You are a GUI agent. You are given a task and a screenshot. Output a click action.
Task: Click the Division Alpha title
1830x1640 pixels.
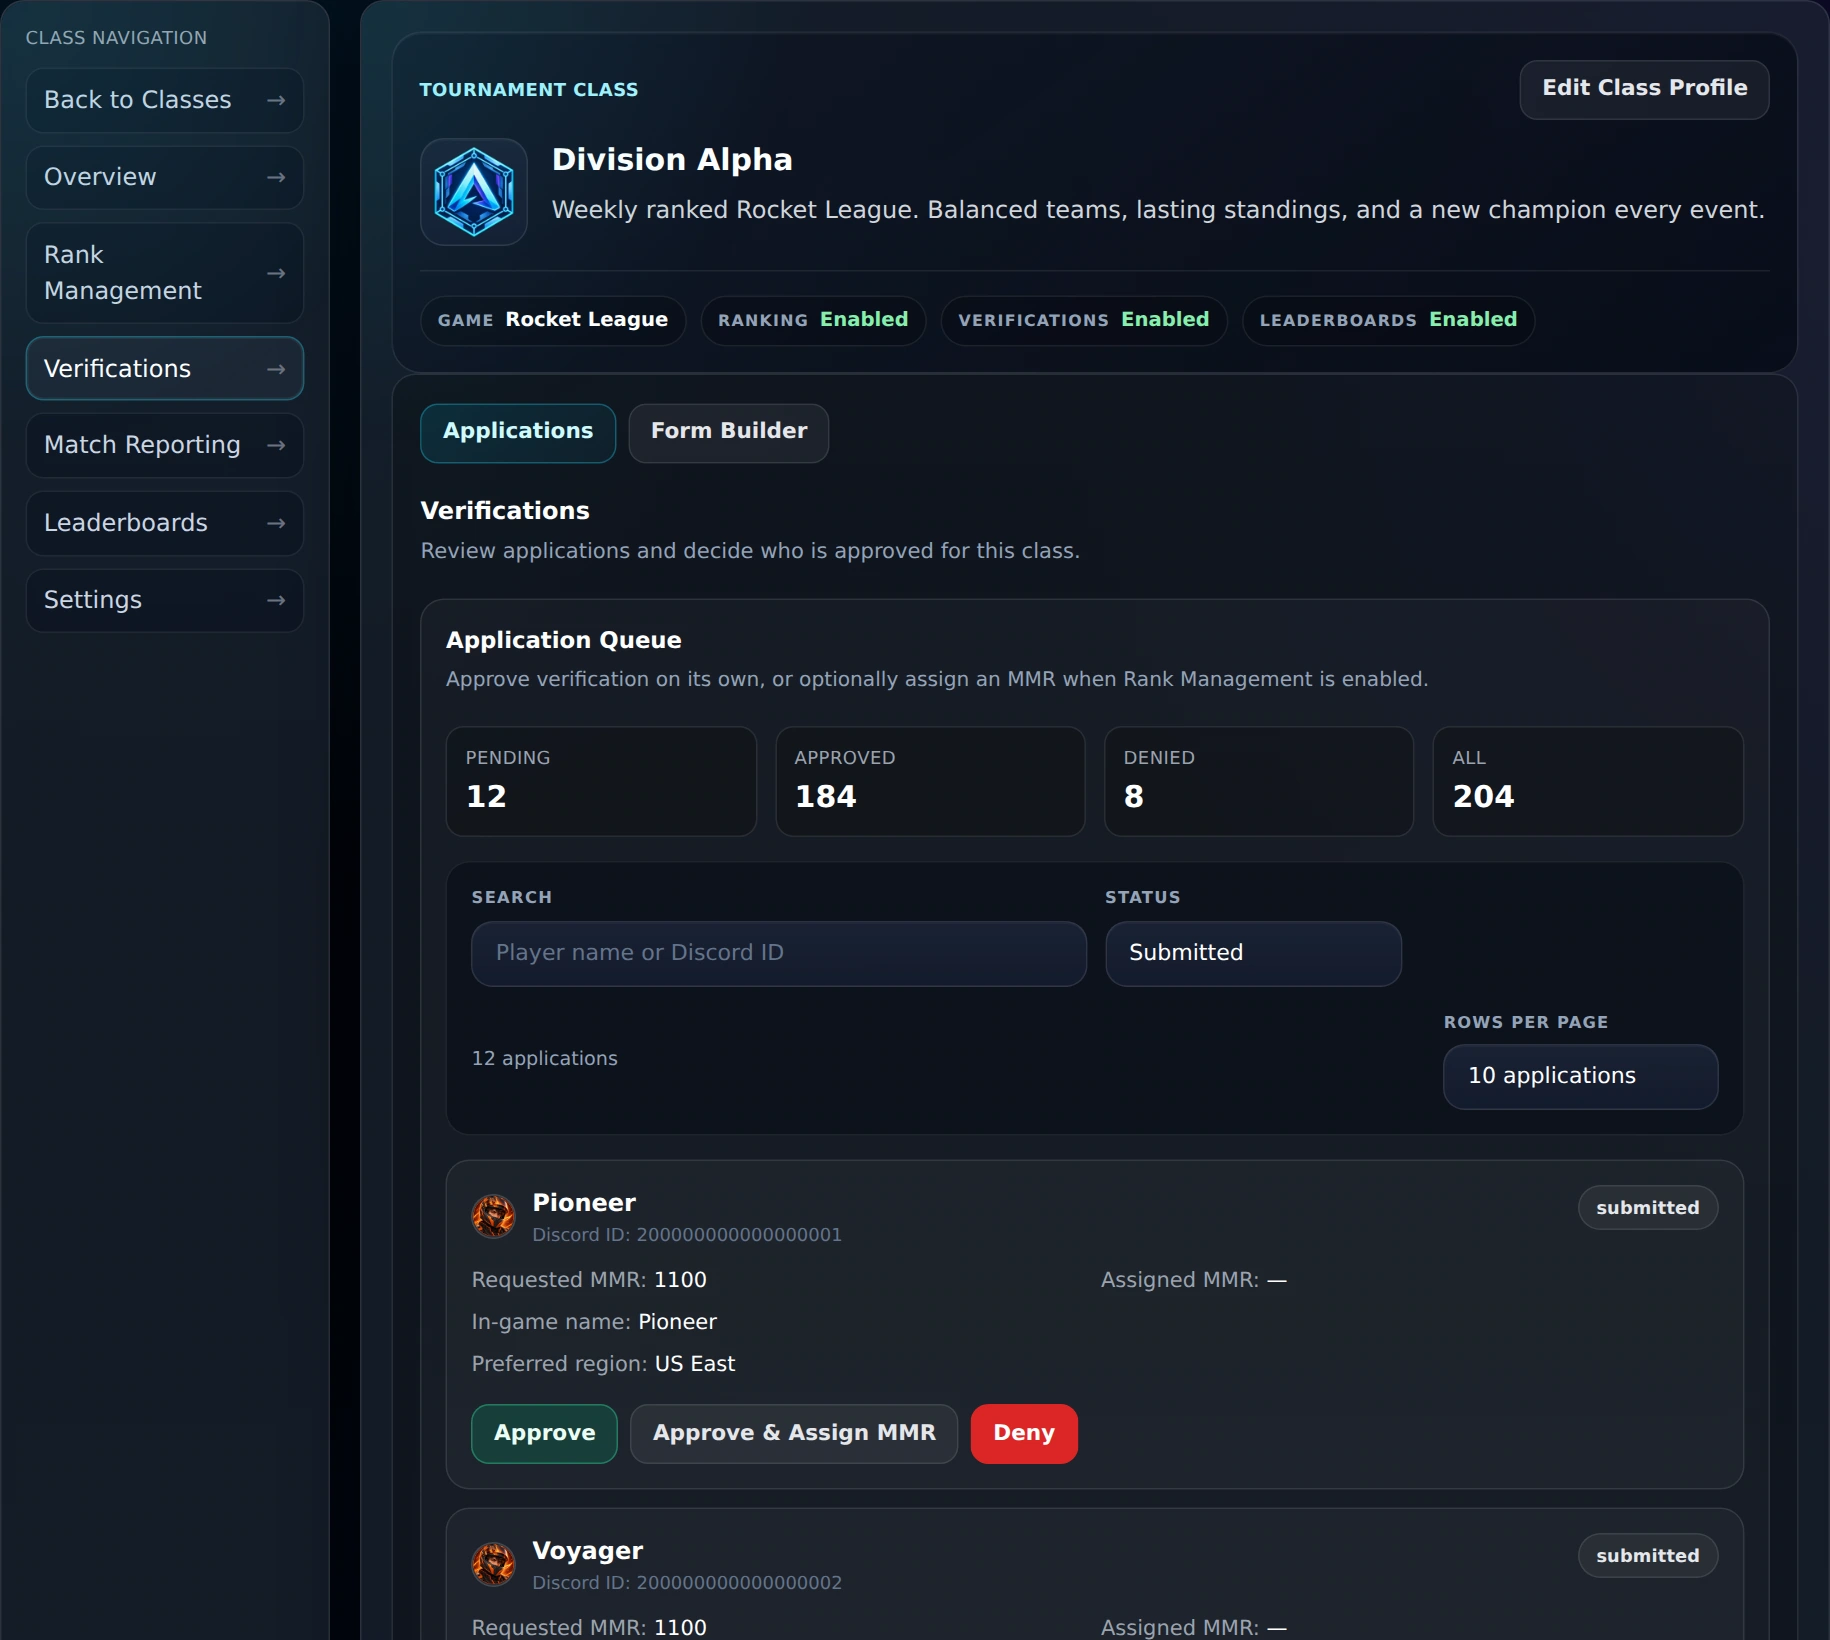coord(672,160)
